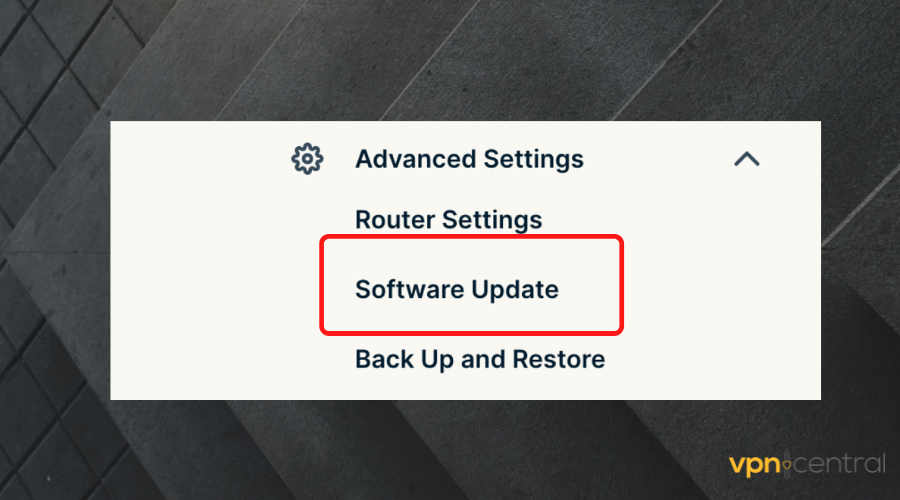Click the word 'Update' inside the red box
900x500 pixels.
click(x=515, y=290)
